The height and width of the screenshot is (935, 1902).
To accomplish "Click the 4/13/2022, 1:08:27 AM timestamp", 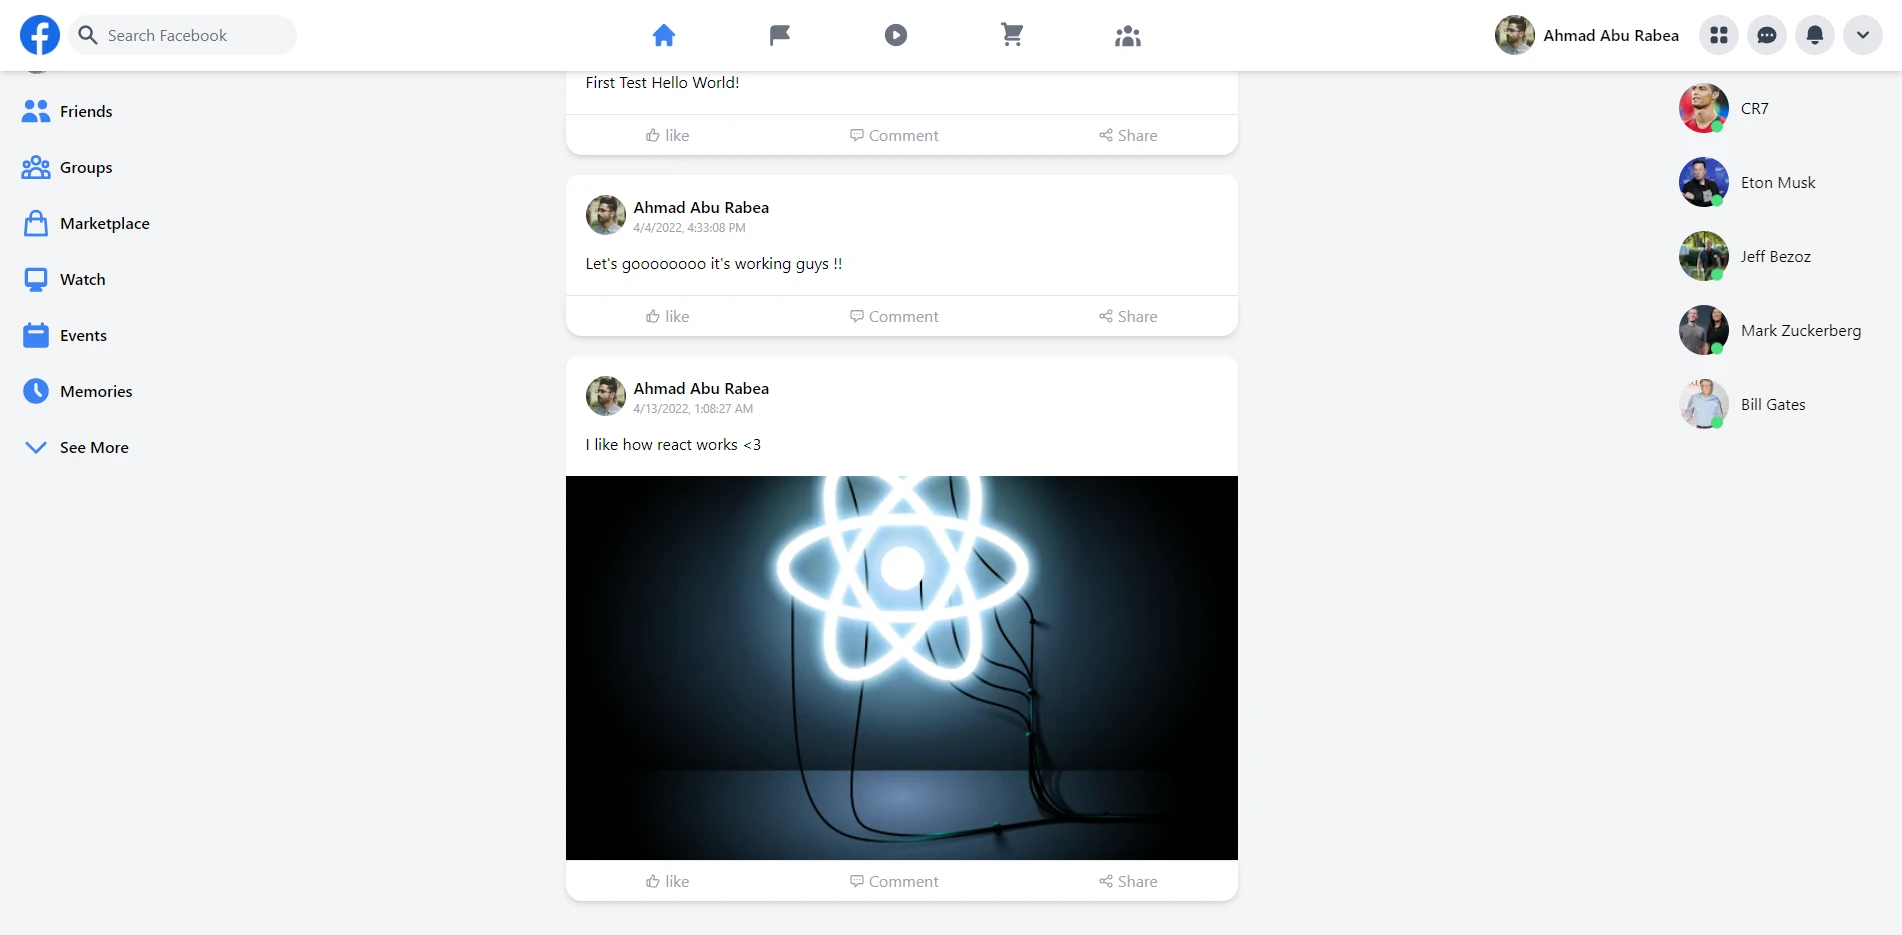I will point(693,409).
